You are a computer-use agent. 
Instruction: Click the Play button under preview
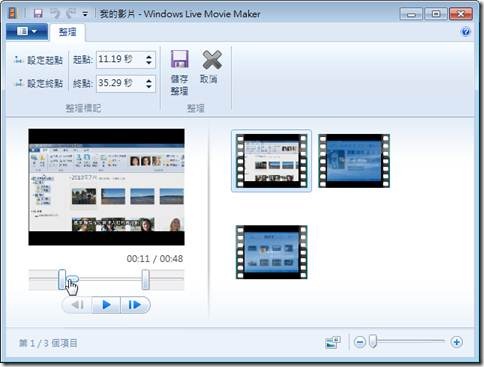[x=106, y=305]
